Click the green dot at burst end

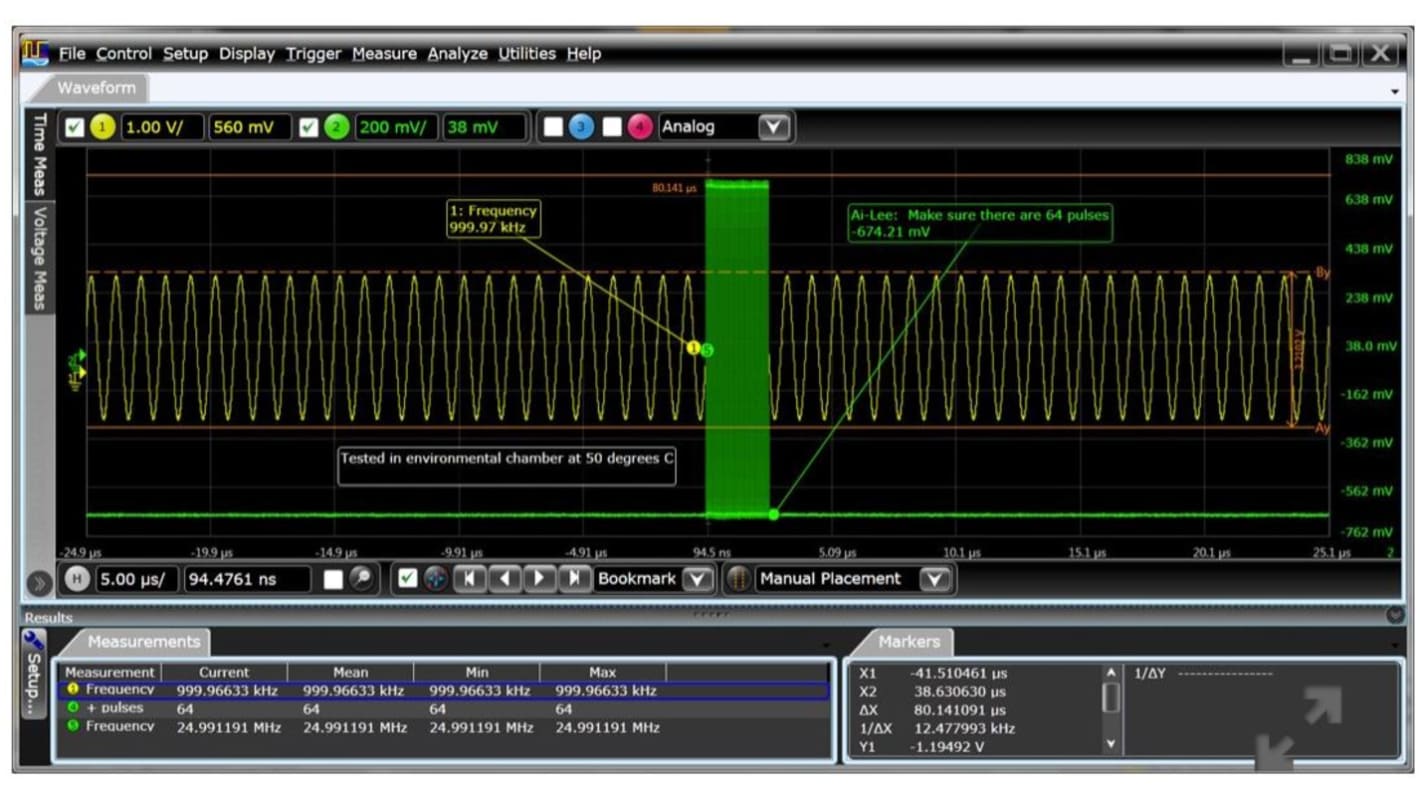click(774, 514)
